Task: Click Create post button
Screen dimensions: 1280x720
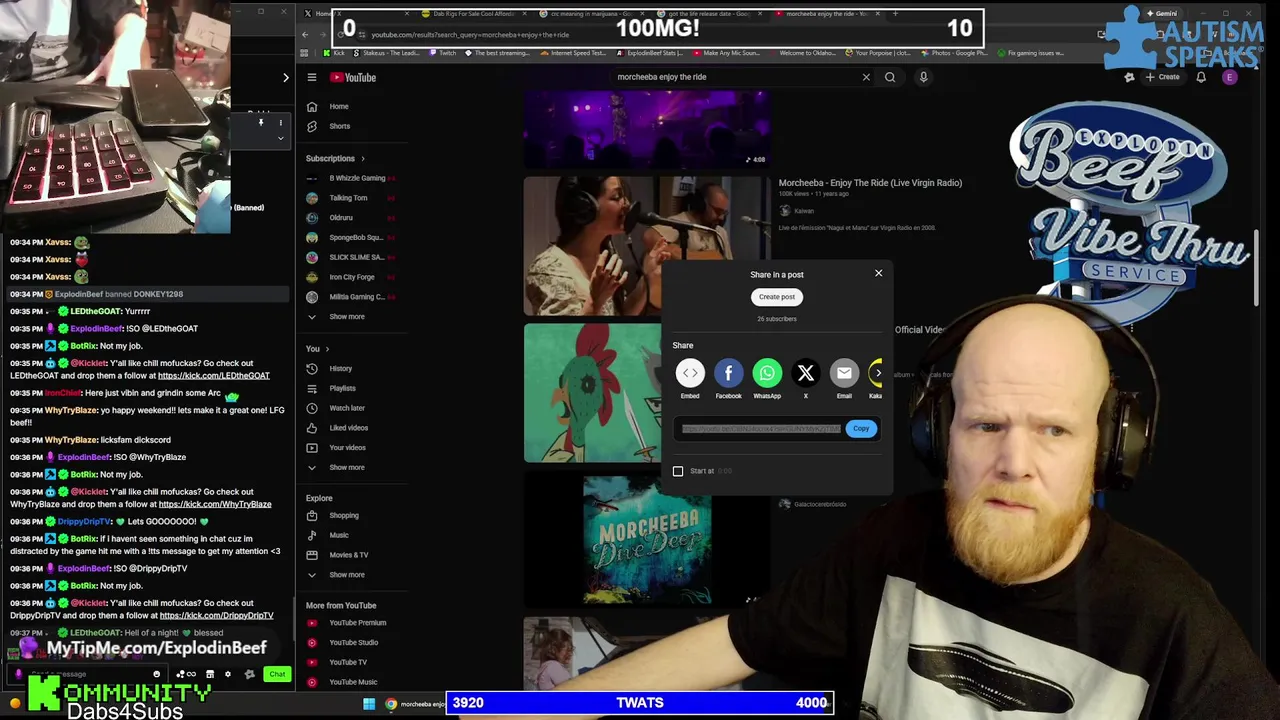Action: tap(776, 297)
